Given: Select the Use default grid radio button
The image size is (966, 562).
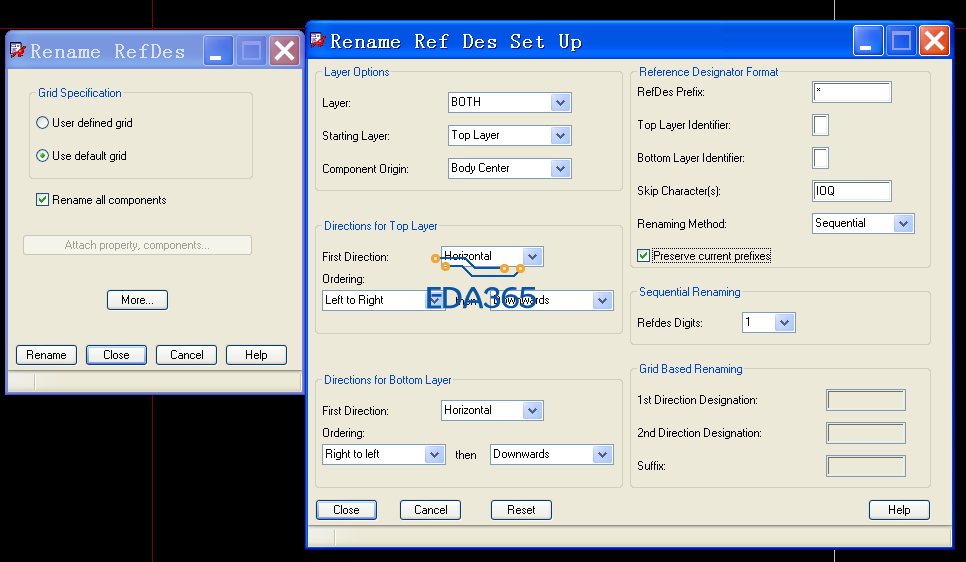Looking at the screenshot, I should 43,155.
